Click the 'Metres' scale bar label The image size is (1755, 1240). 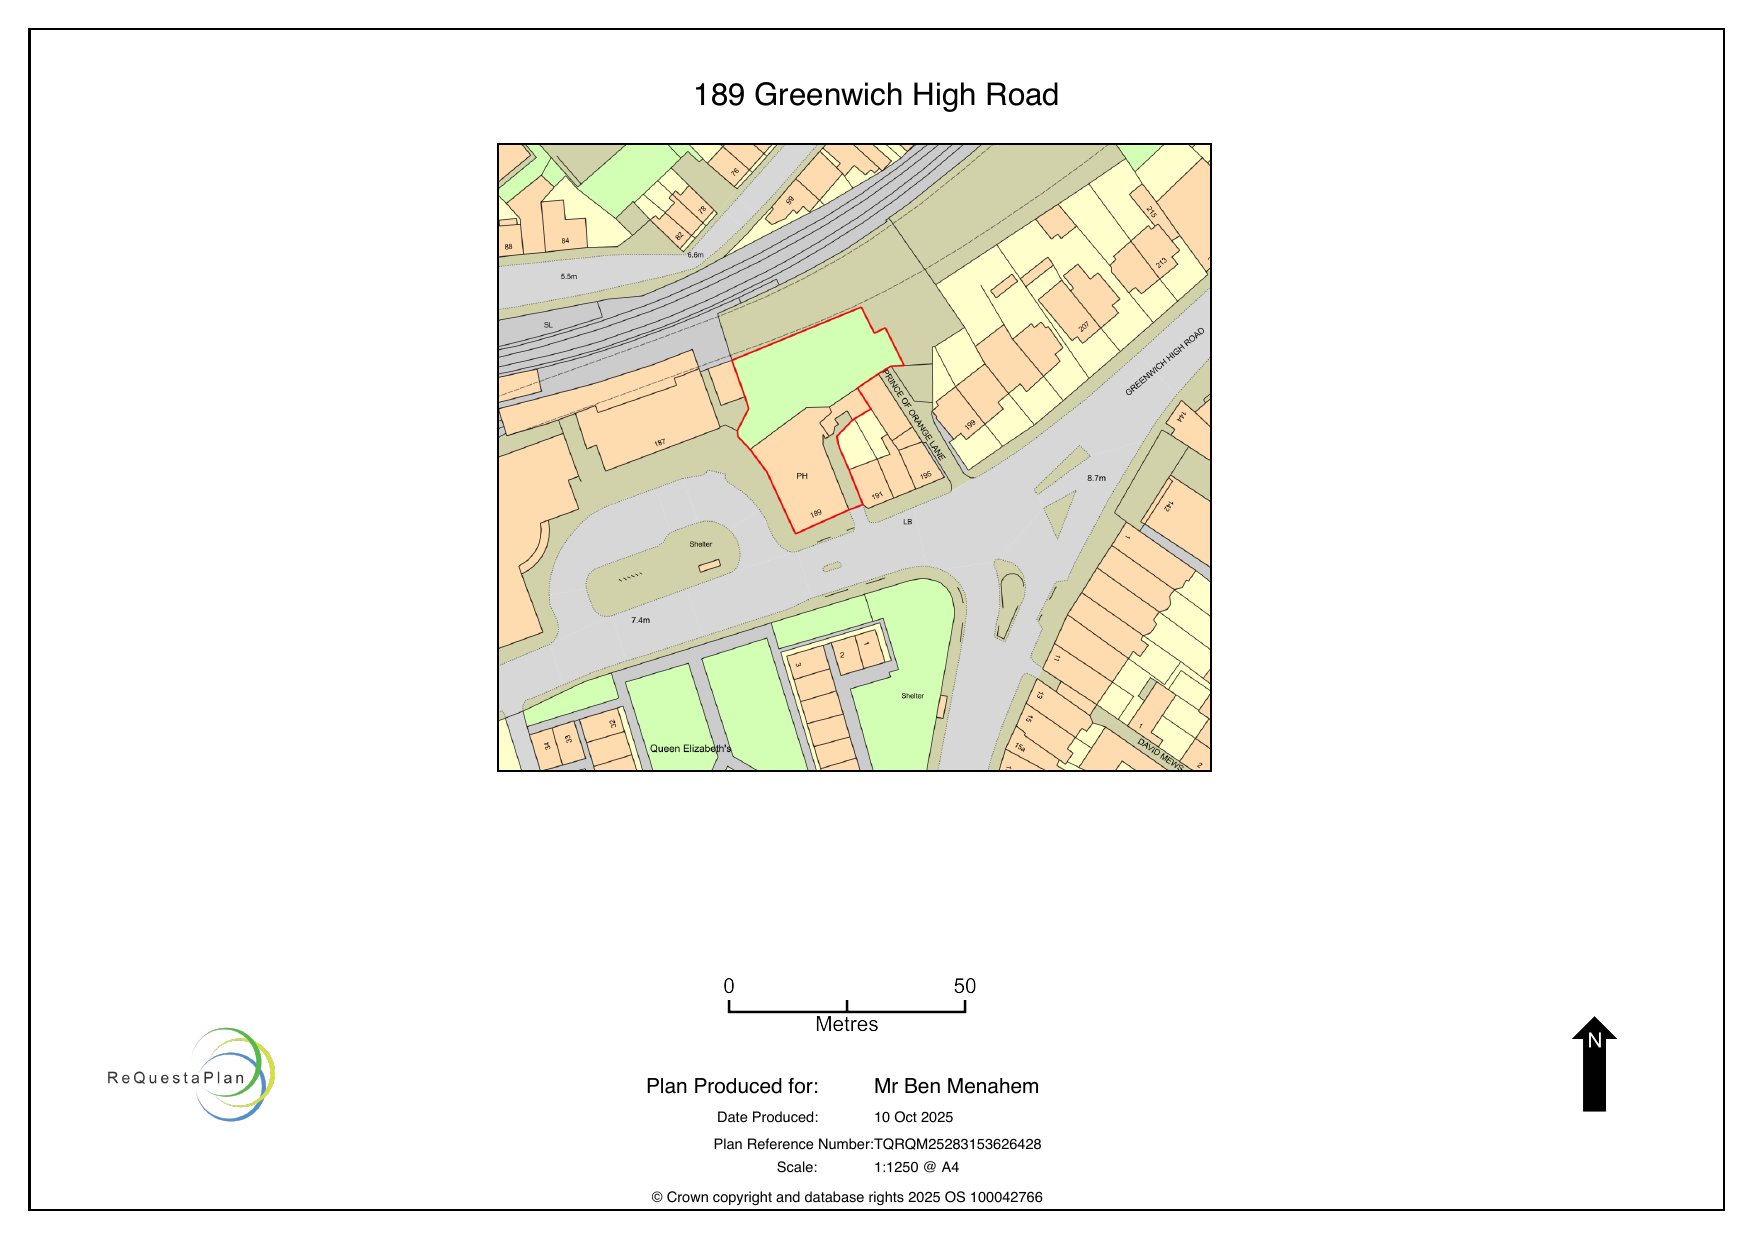tap(846, 1024)
